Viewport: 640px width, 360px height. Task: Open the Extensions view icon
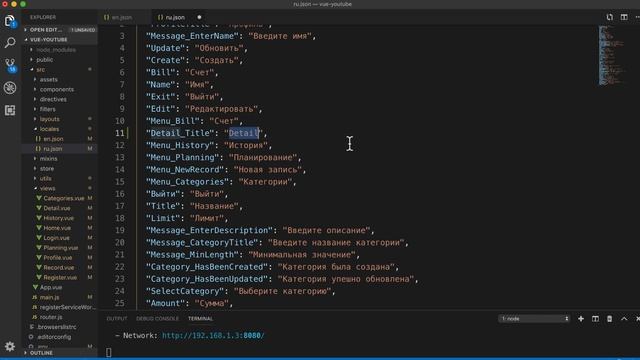pos(10,110)
